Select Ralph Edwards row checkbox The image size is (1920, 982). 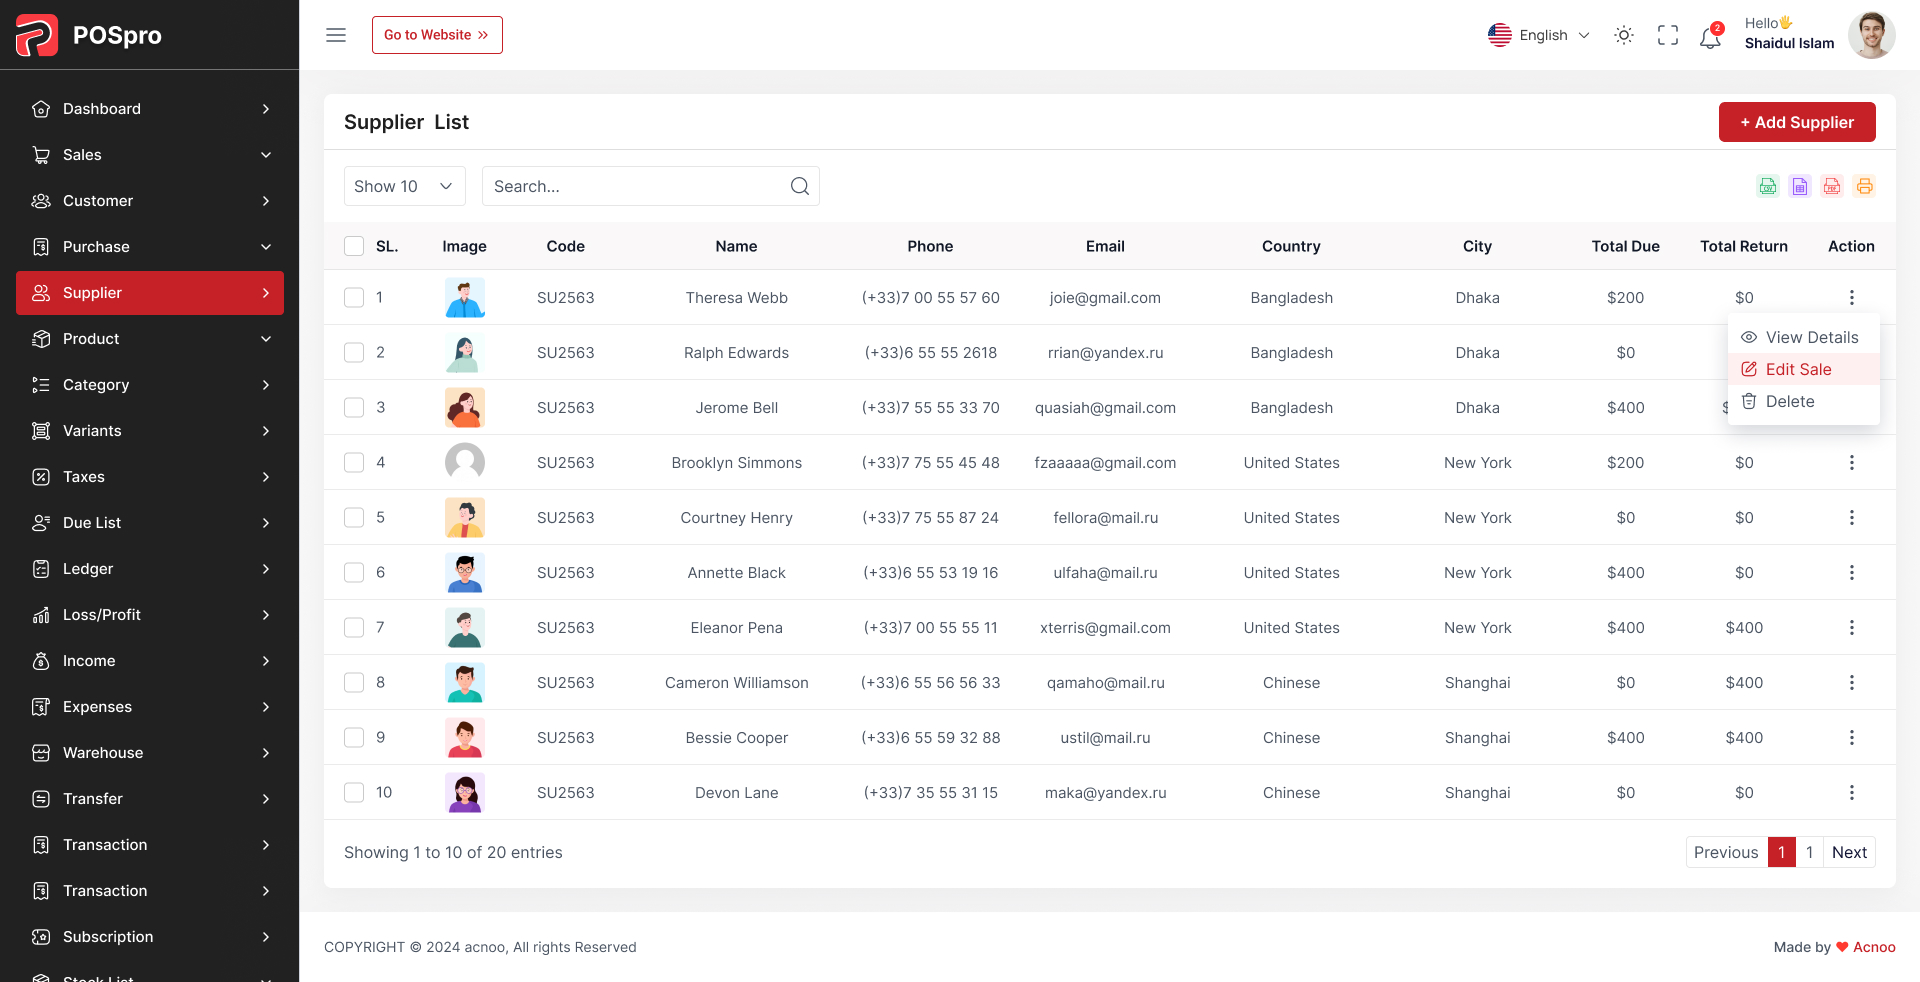[354, 352]
